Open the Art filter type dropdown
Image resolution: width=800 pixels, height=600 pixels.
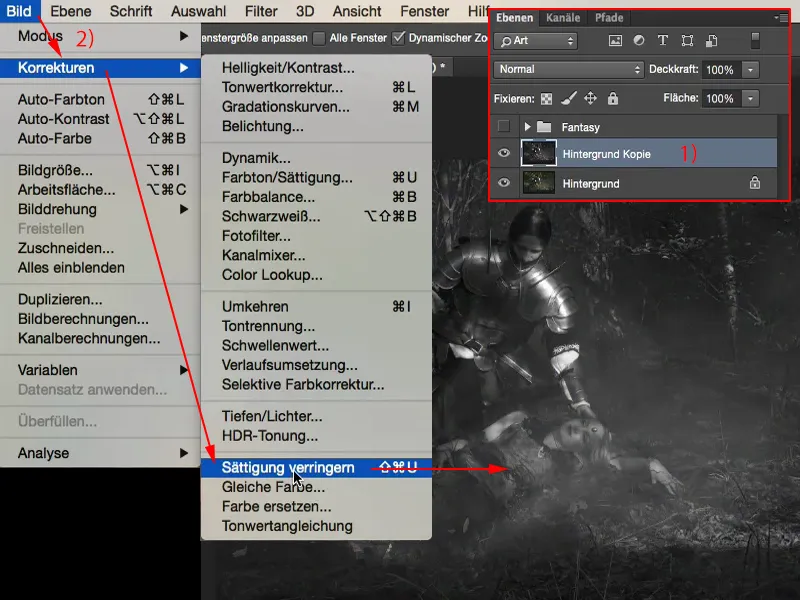click(536, 41)
